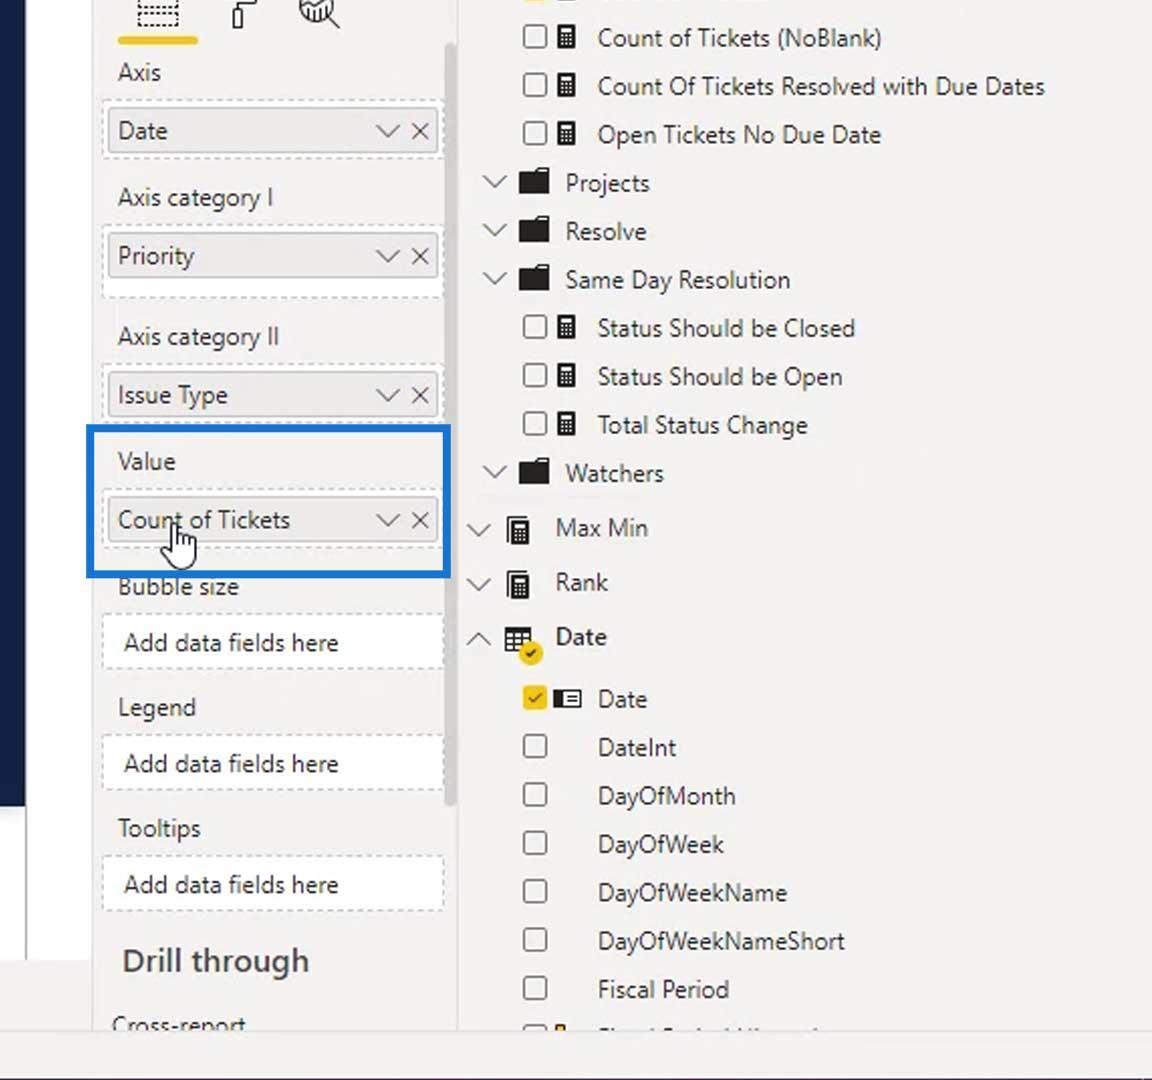This screenshot has width=1152, height=1080.
Task: Remove Count of Tickets from Value
Action: 420,520
